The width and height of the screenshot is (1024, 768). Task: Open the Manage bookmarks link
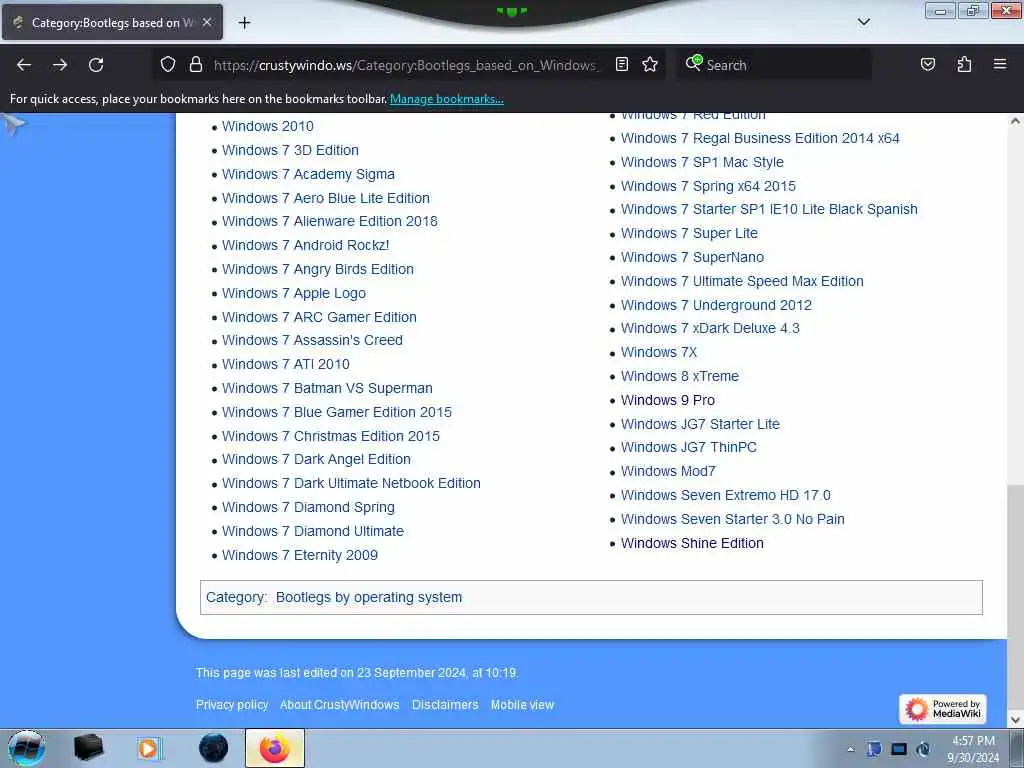(x=447, y=99)
